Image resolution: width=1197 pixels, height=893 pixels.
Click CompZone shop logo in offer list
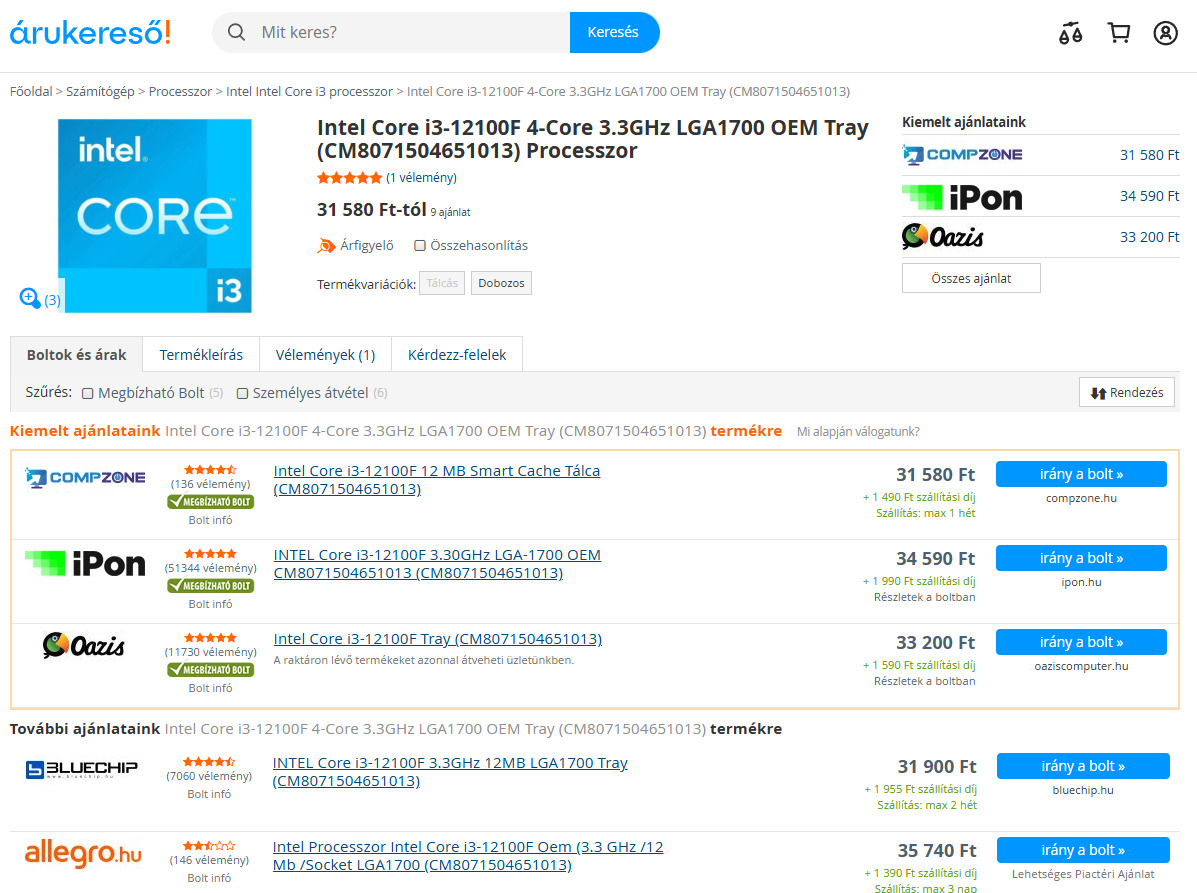85,478
